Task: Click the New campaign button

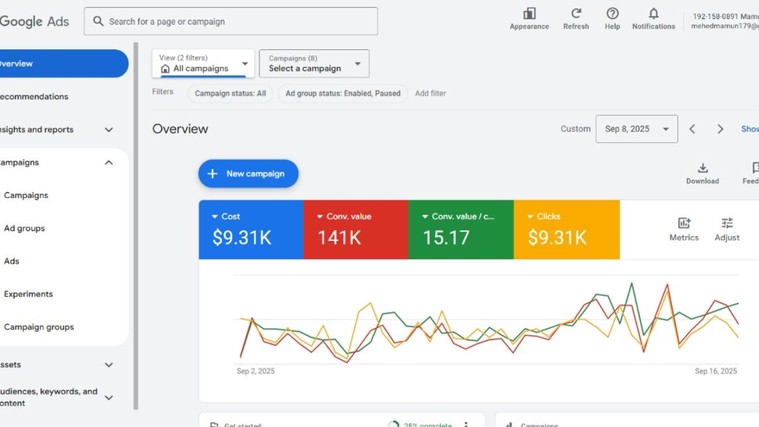Action: 248,174
